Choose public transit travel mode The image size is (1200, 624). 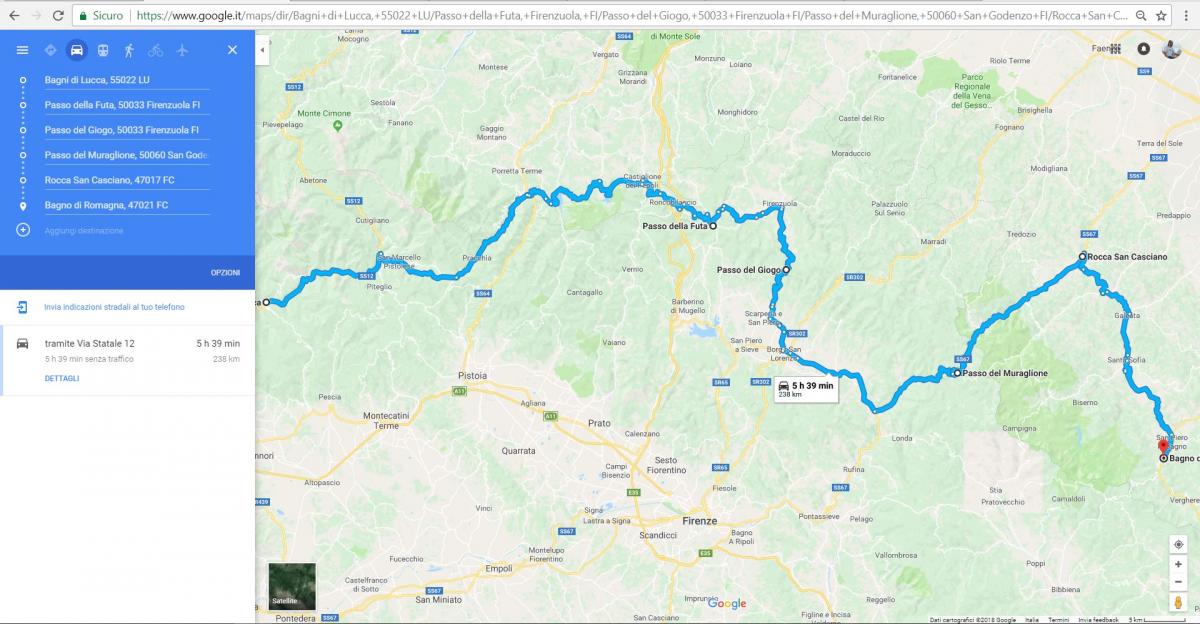[x=103, y=50]
